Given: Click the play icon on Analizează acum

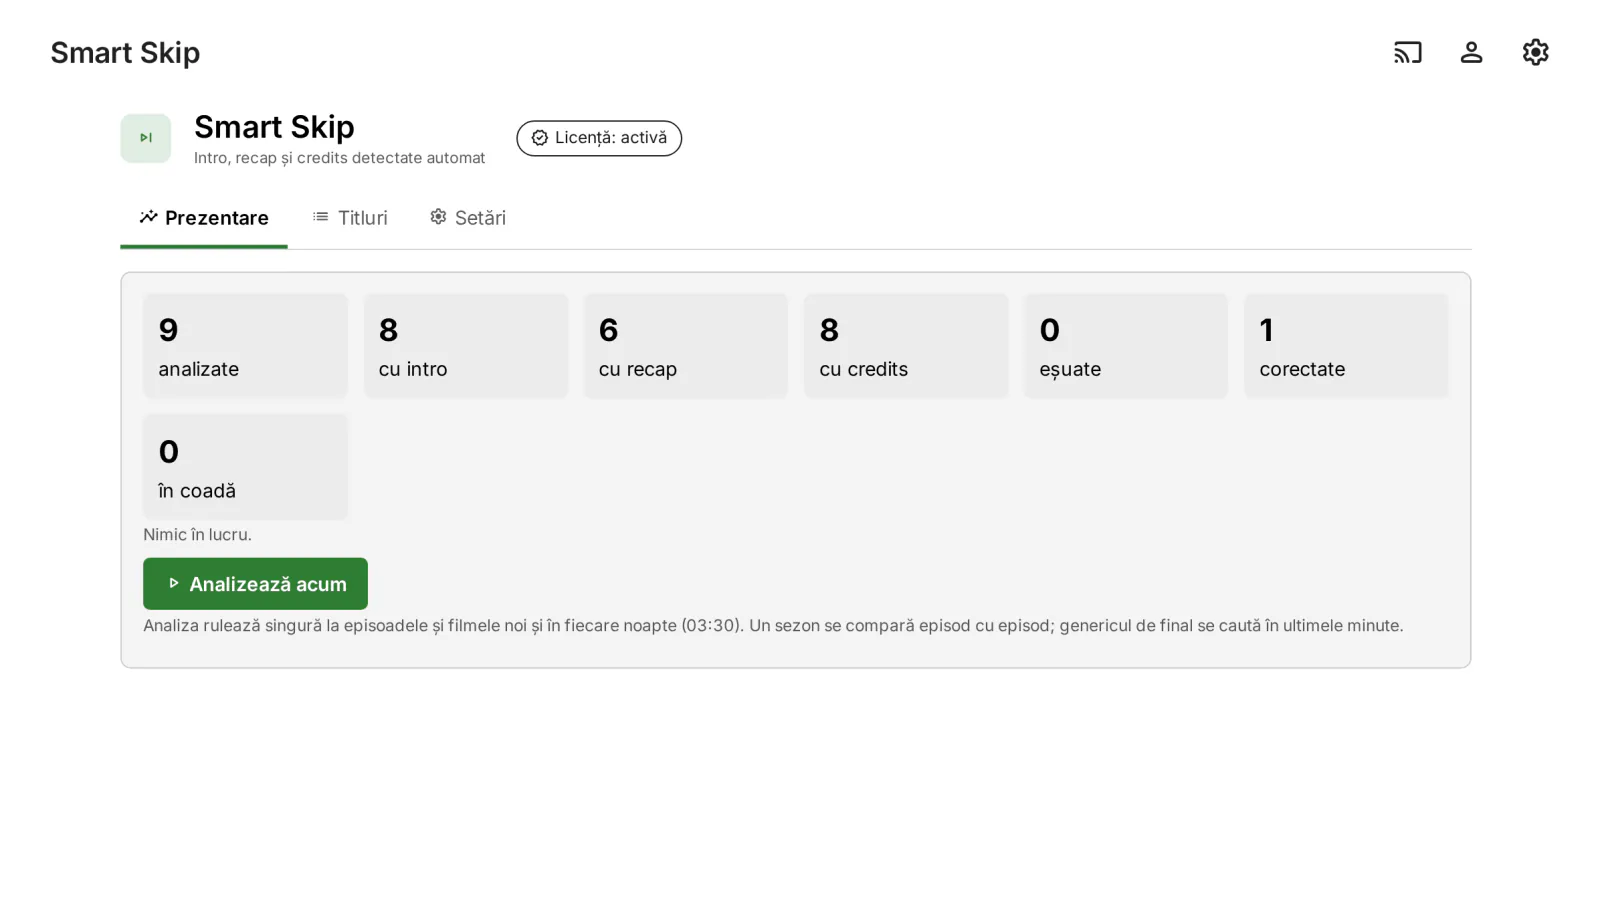Looking at the screenshot, I should 174,583.
